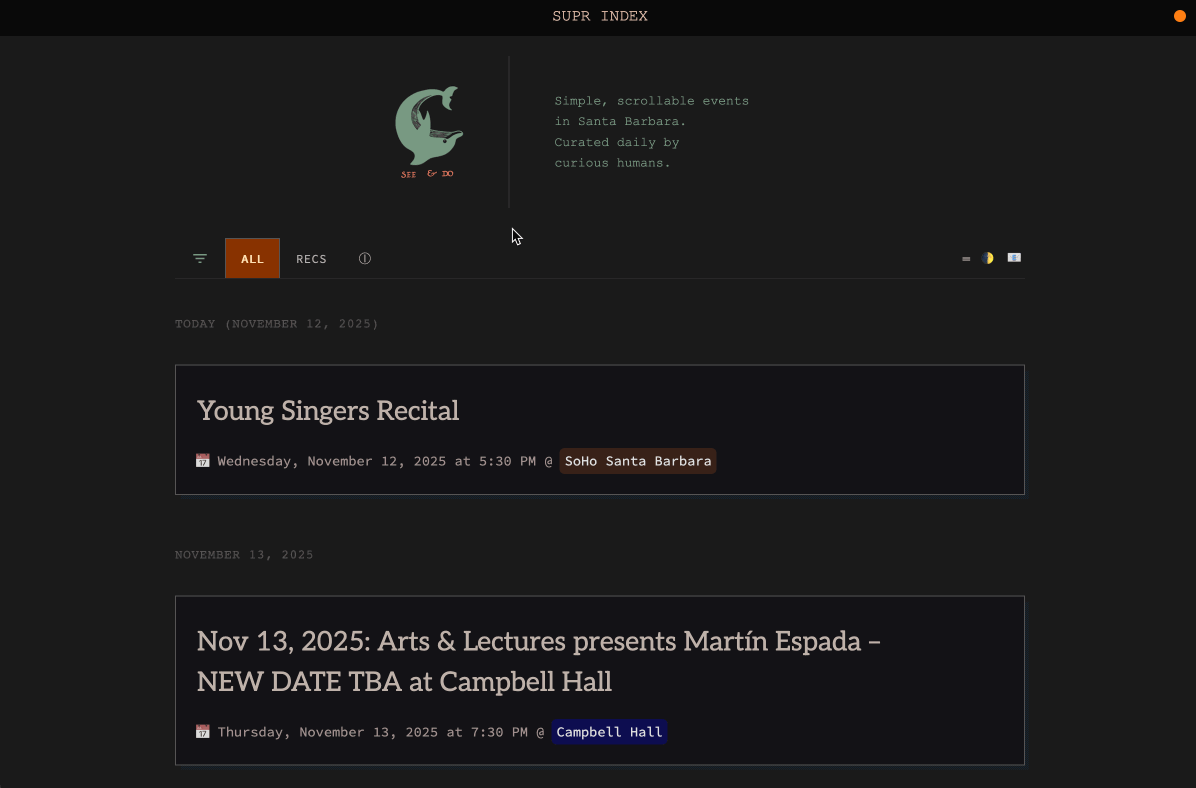Click the whale See & Do logo
1196x788 pixels.
pos(429,130)
